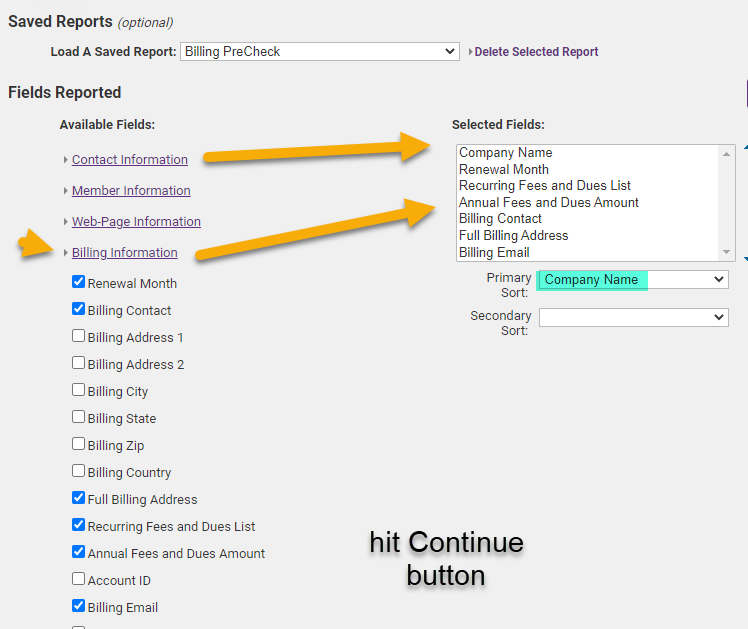Tick the Account ID checkbox

[x=79, y=580]
